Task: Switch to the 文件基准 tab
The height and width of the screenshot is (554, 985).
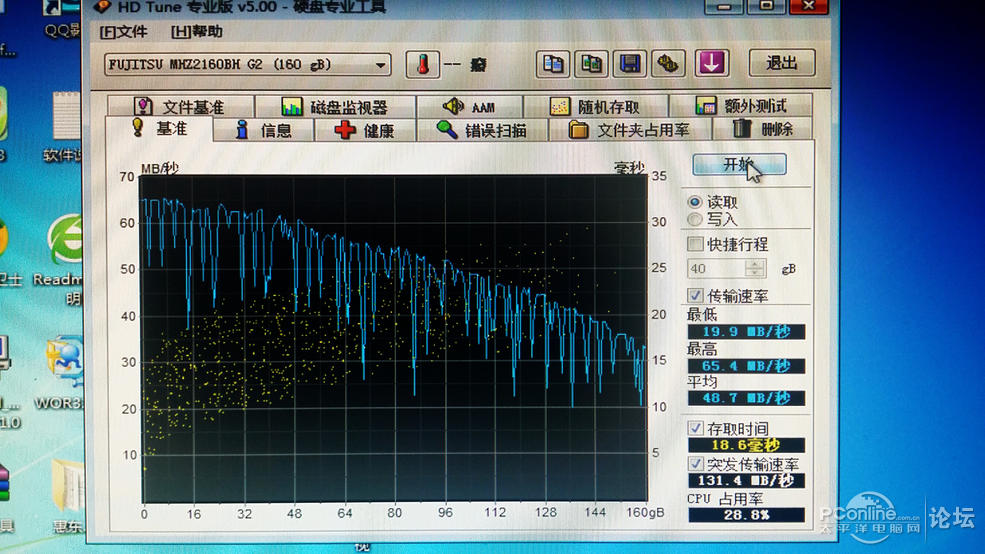Action: click(180, 106)
